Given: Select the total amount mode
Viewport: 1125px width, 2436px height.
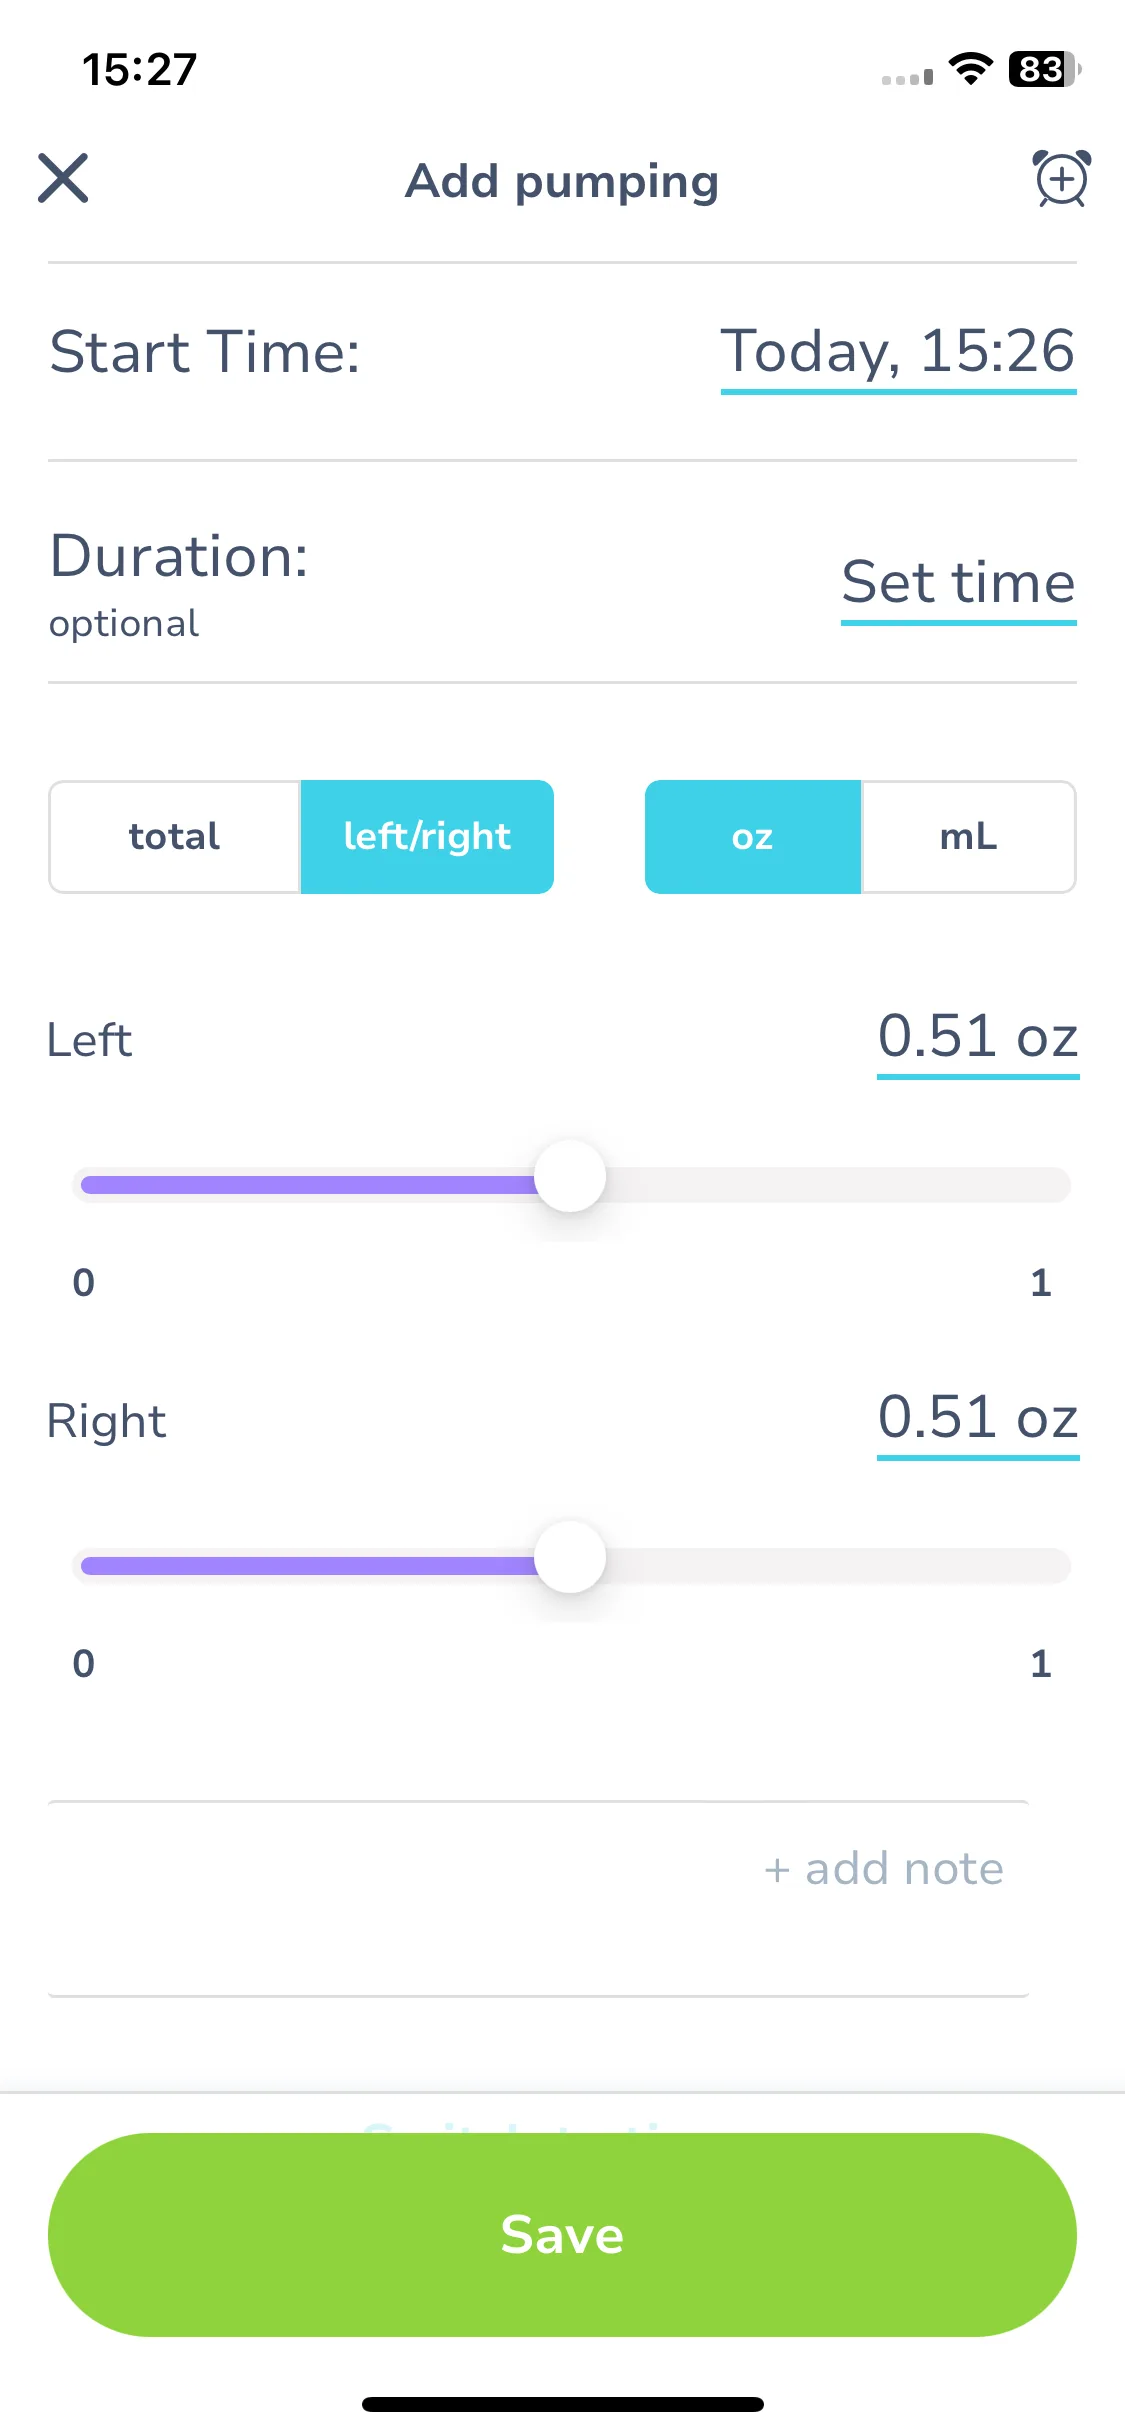Looking at the screenshot, I should click(175, 837).
